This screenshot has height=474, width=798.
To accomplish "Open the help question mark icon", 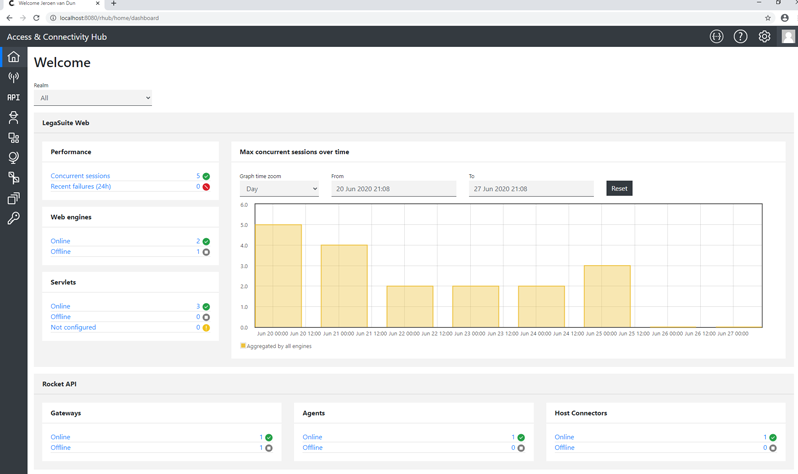I will pyautogui.click(x=740, y=37).
